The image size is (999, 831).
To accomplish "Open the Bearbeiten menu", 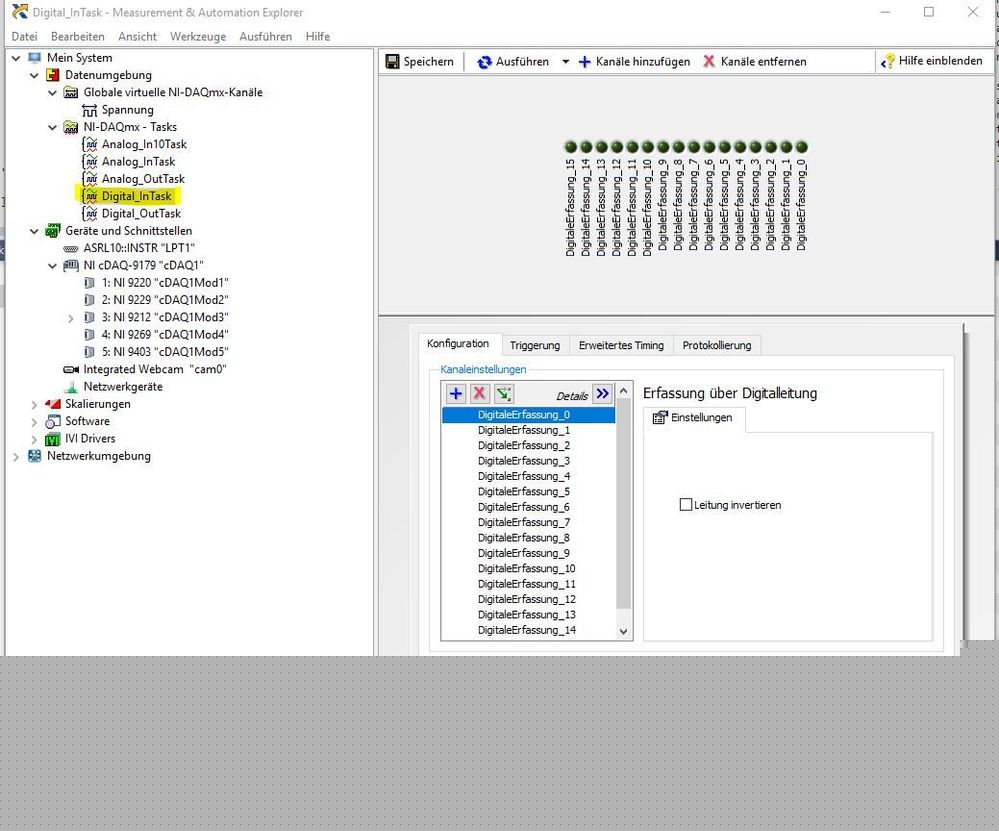I will pos(78,36).
